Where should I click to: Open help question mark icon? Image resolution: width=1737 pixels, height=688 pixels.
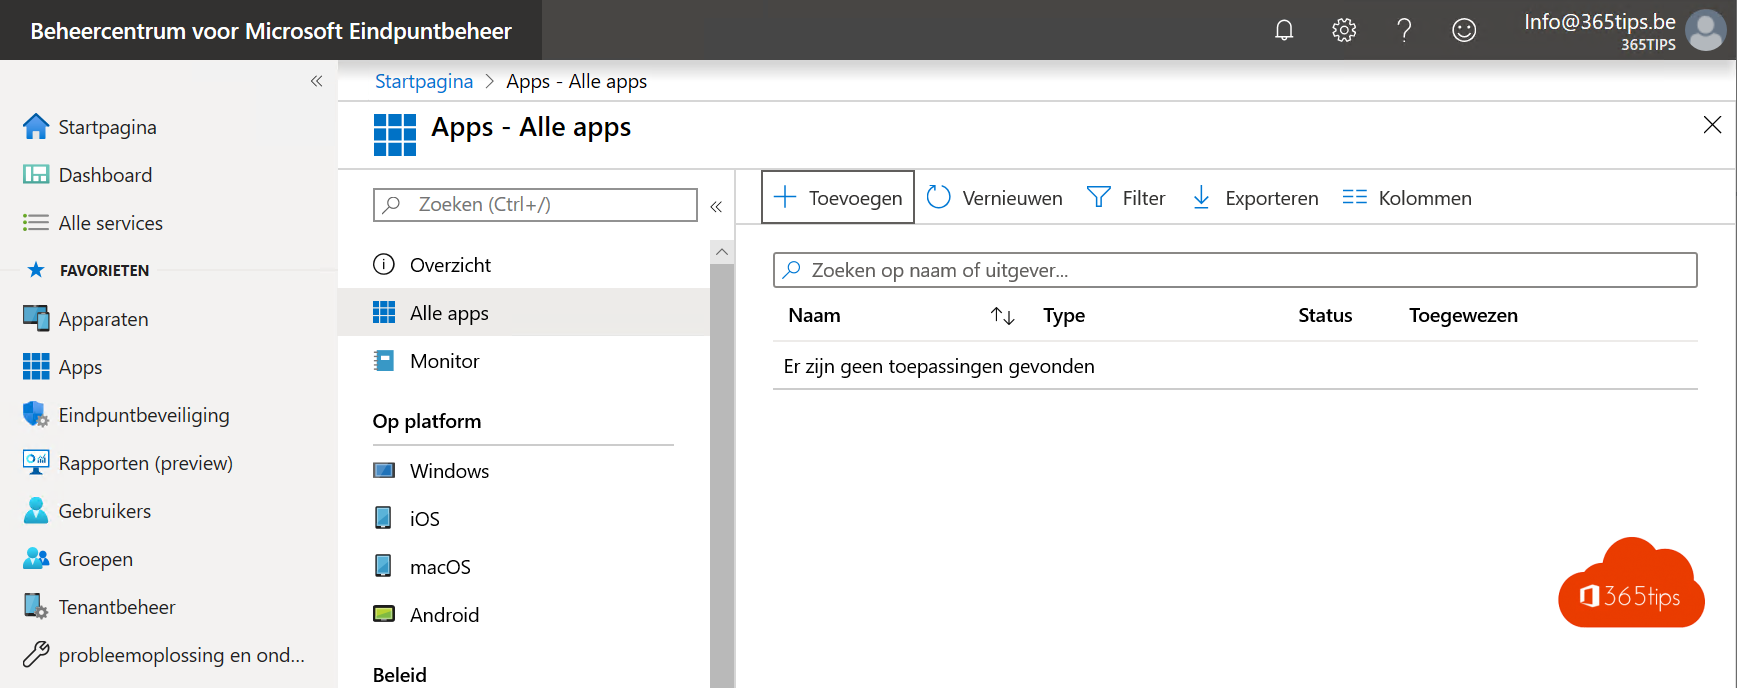[1404, 30]
